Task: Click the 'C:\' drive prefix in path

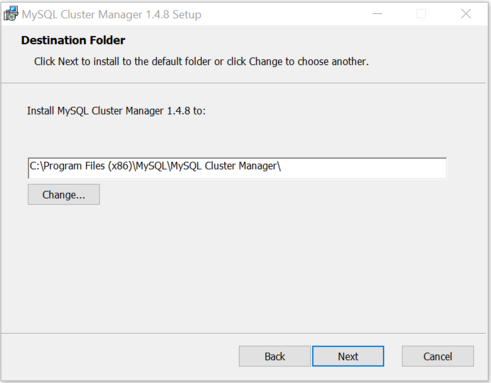Action: [36, 166]
